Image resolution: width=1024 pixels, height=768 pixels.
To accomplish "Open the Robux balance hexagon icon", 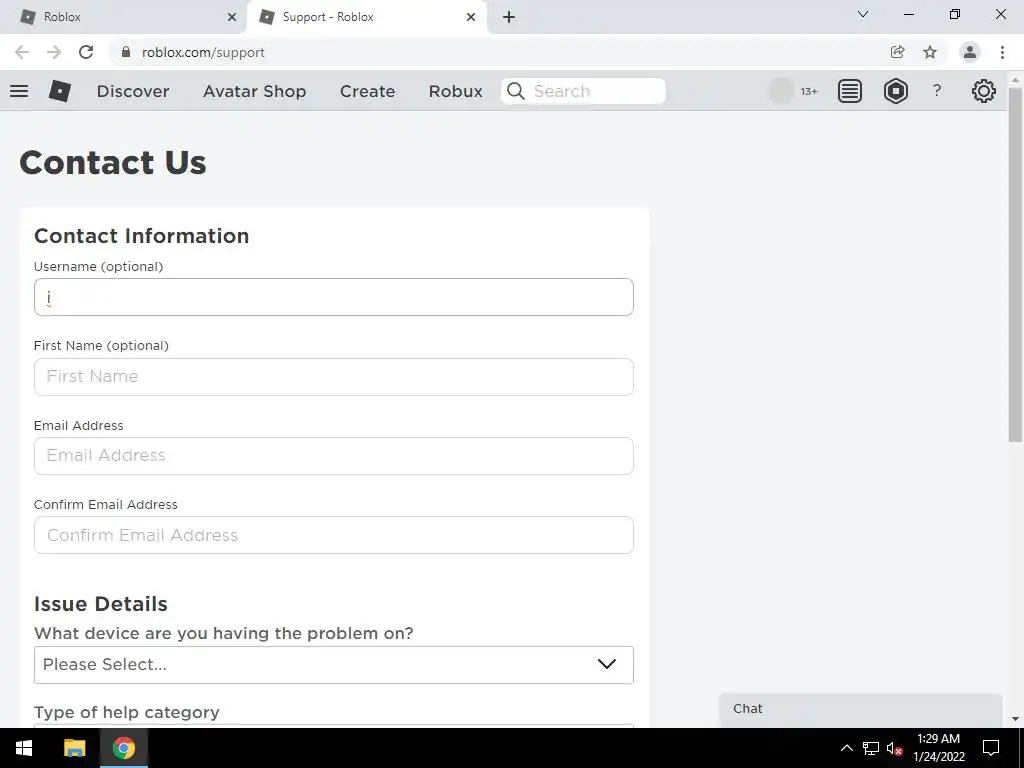I will 895,91.
